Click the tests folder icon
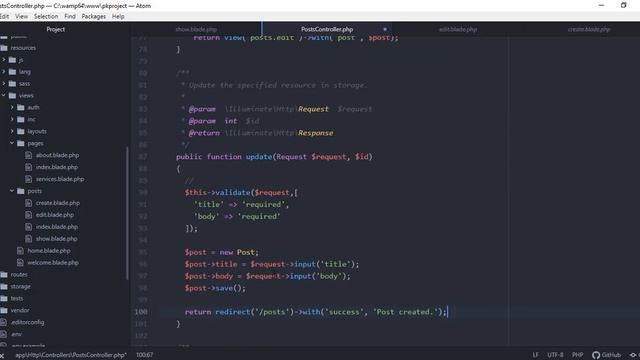The width and height of the screenshot is (640, 360). (x=4, y=298)
